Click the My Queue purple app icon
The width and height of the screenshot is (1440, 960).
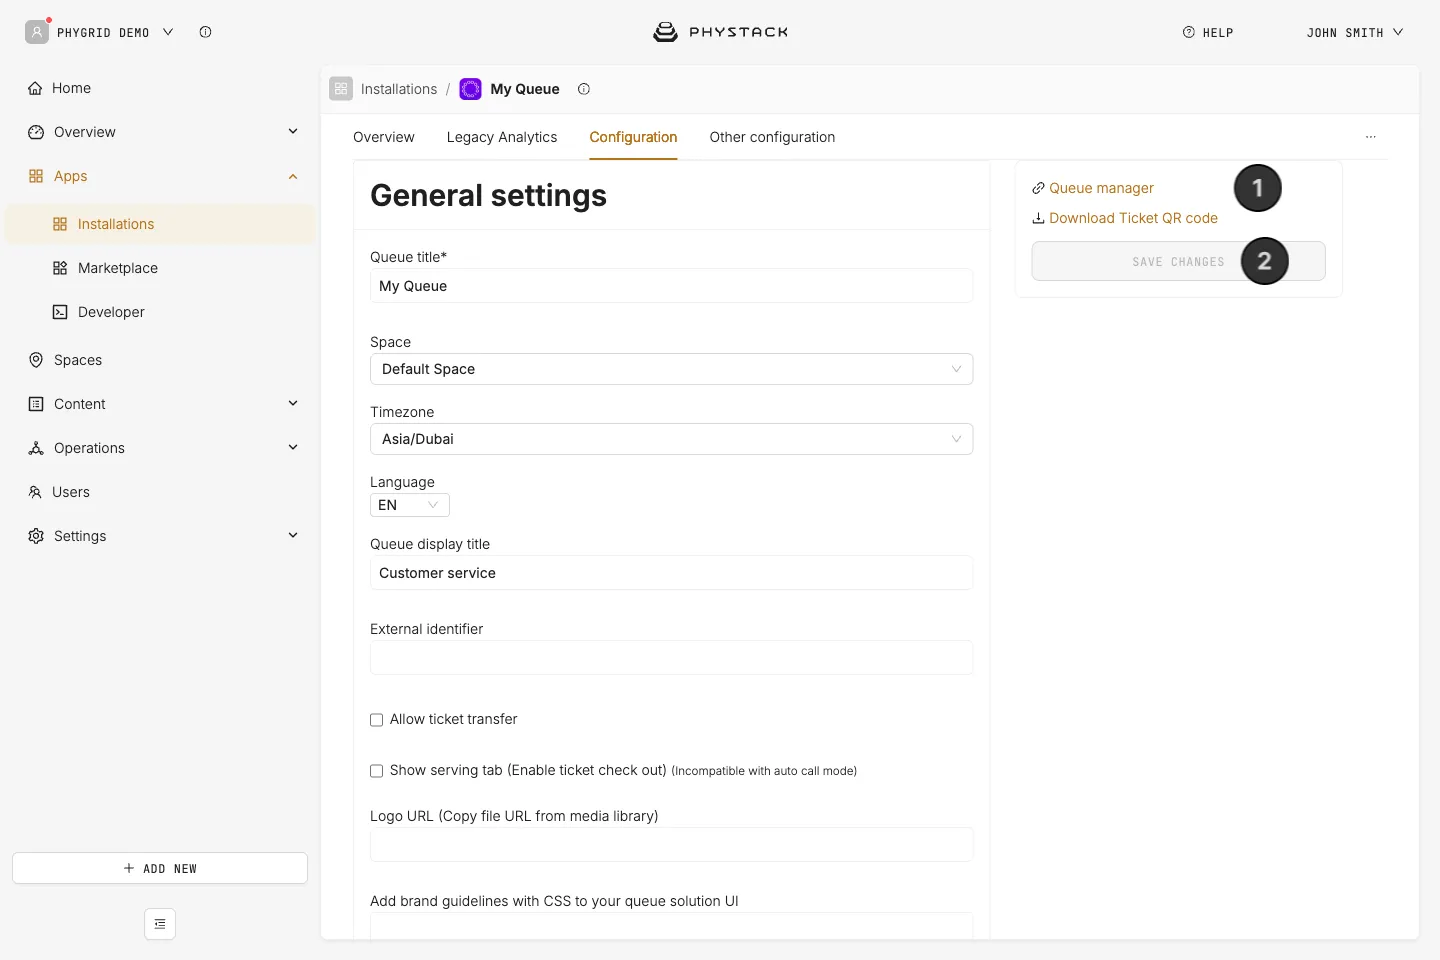(x=470, y=89)
